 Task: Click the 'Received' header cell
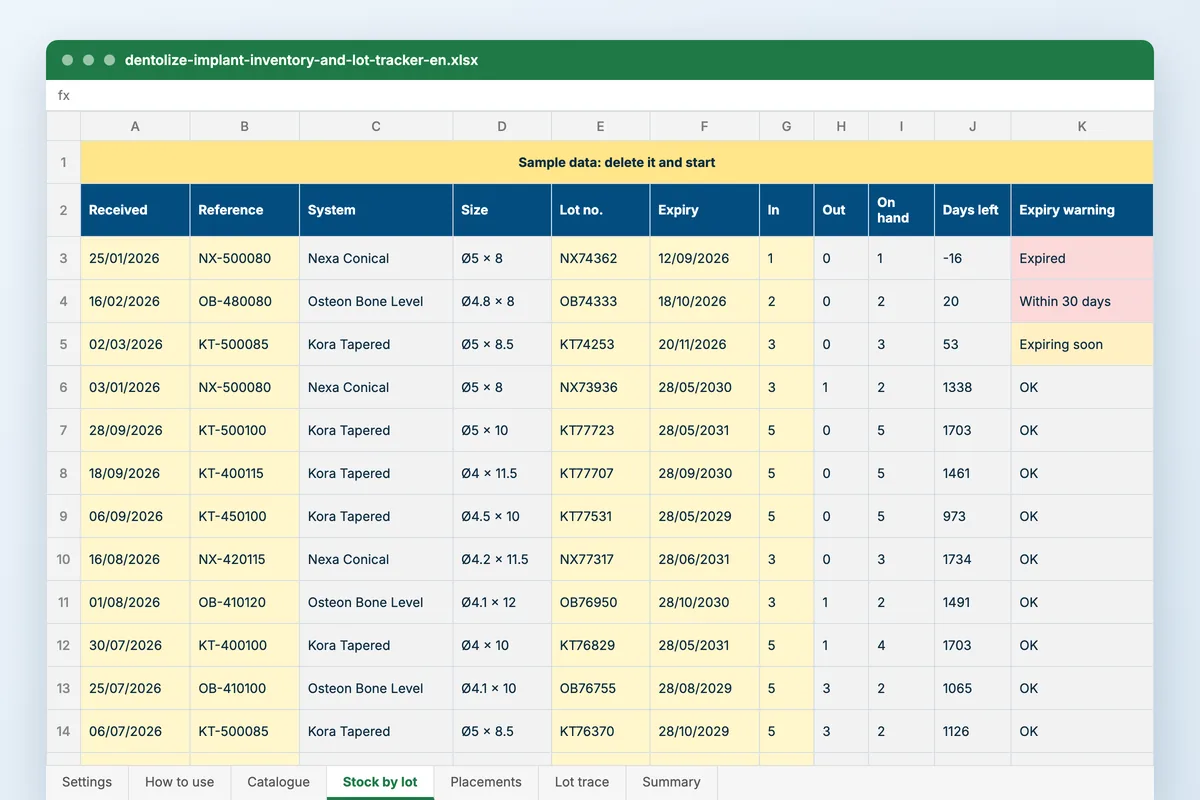tap(135, 210)
